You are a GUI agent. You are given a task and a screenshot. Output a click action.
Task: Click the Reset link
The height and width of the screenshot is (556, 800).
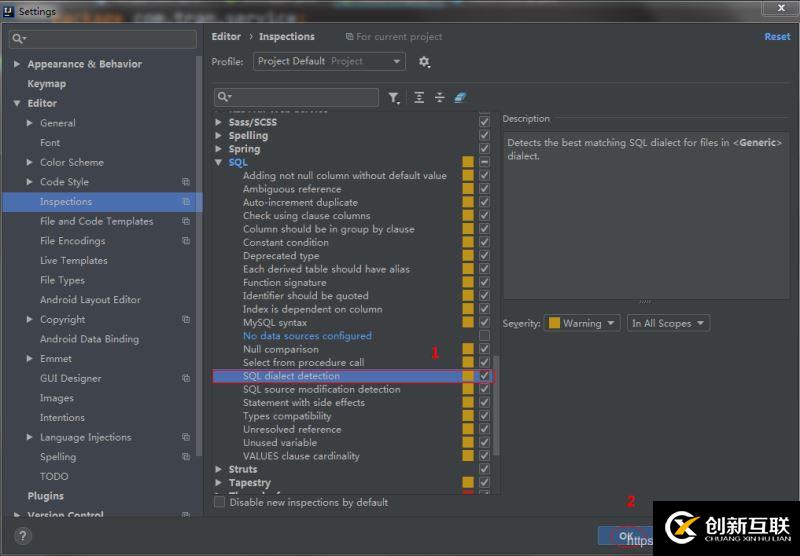click(777, 37)
